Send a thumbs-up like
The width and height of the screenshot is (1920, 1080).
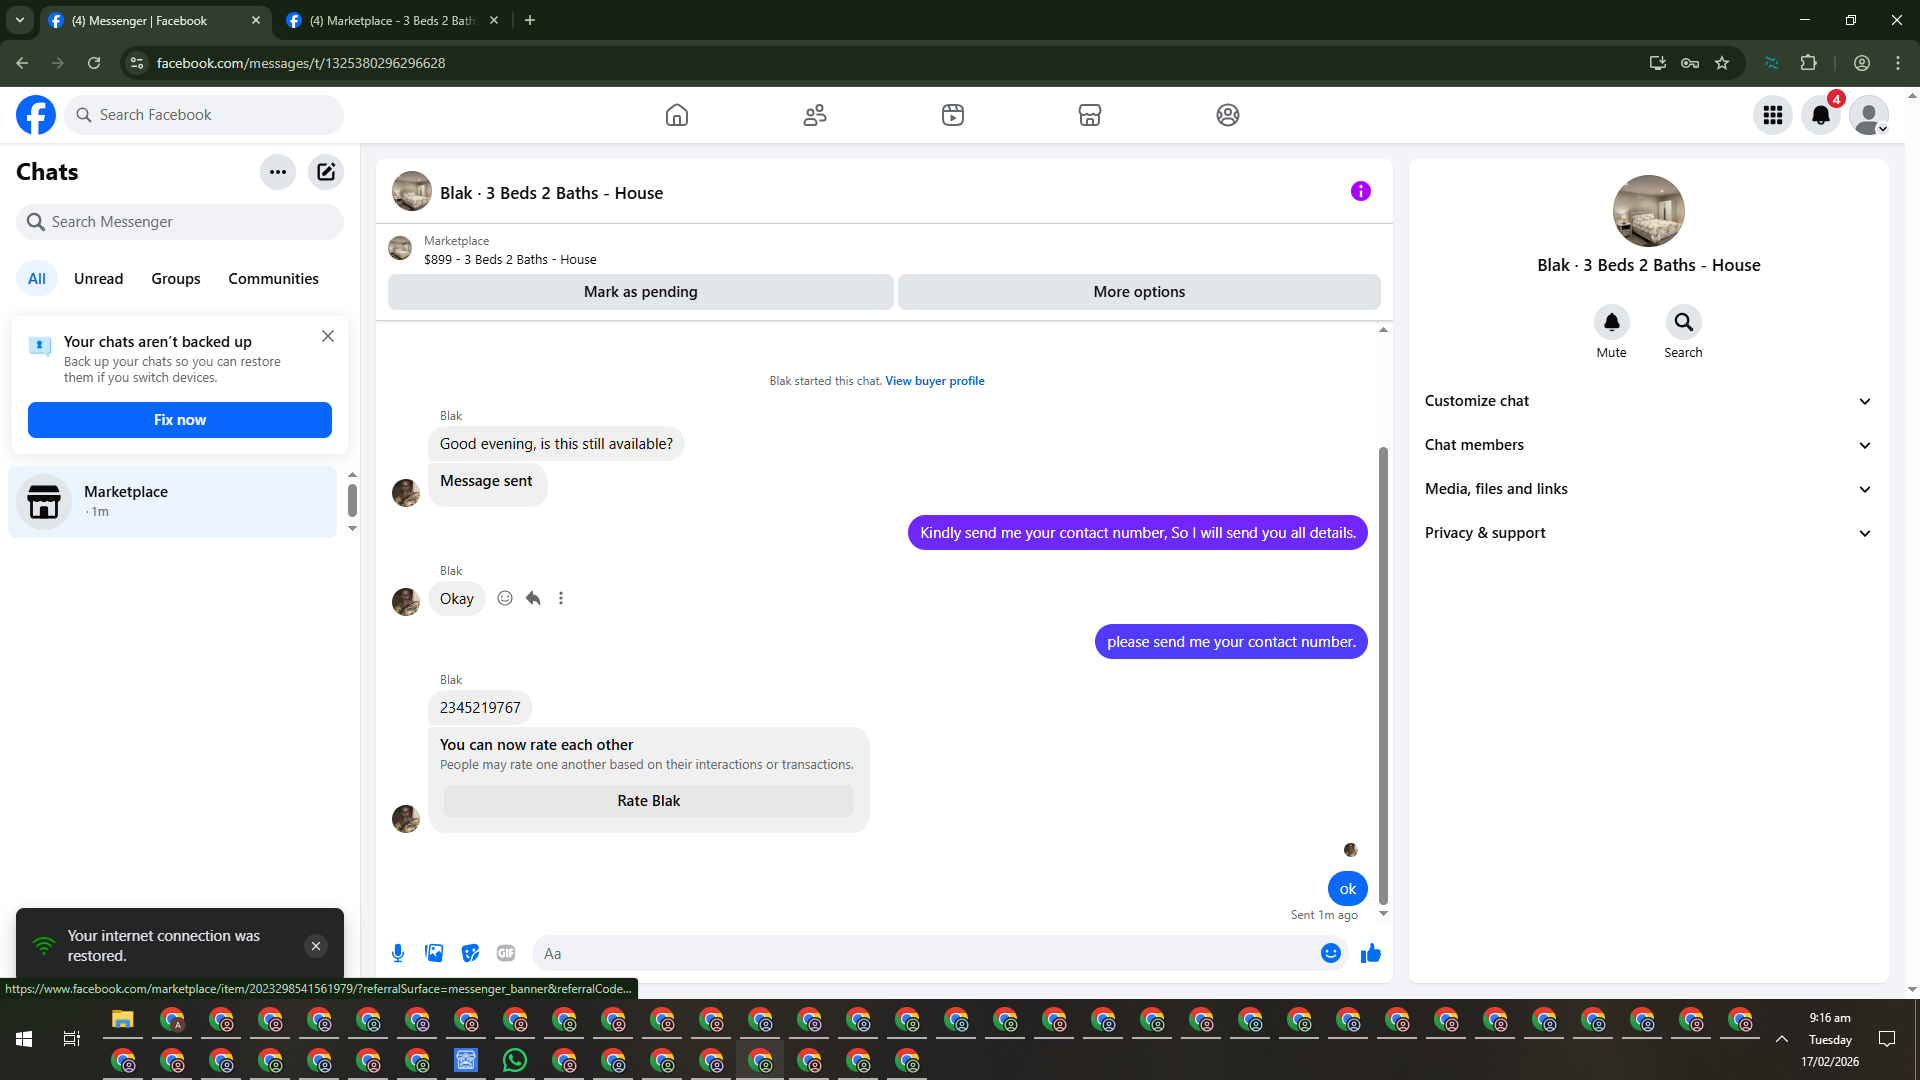point(1371,953)
